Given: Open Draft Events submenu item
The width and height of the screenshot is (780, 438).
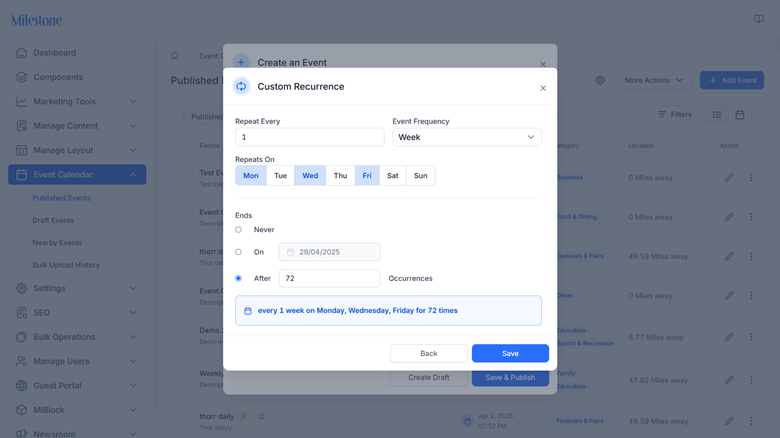Looking at the screenshot, I should tap(53, 220).
